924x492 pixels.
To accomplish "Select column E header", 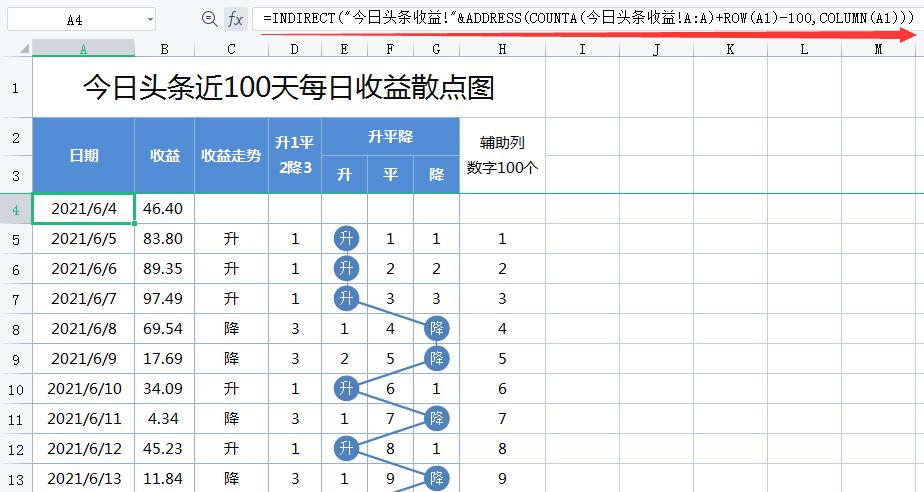I will [344, 49].
